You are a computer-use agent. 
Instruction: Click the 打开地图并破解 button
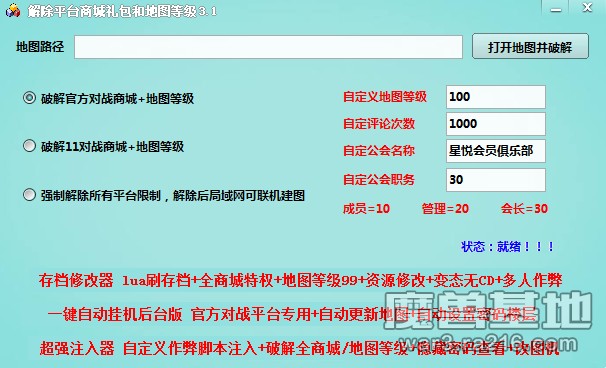point(530,47)
